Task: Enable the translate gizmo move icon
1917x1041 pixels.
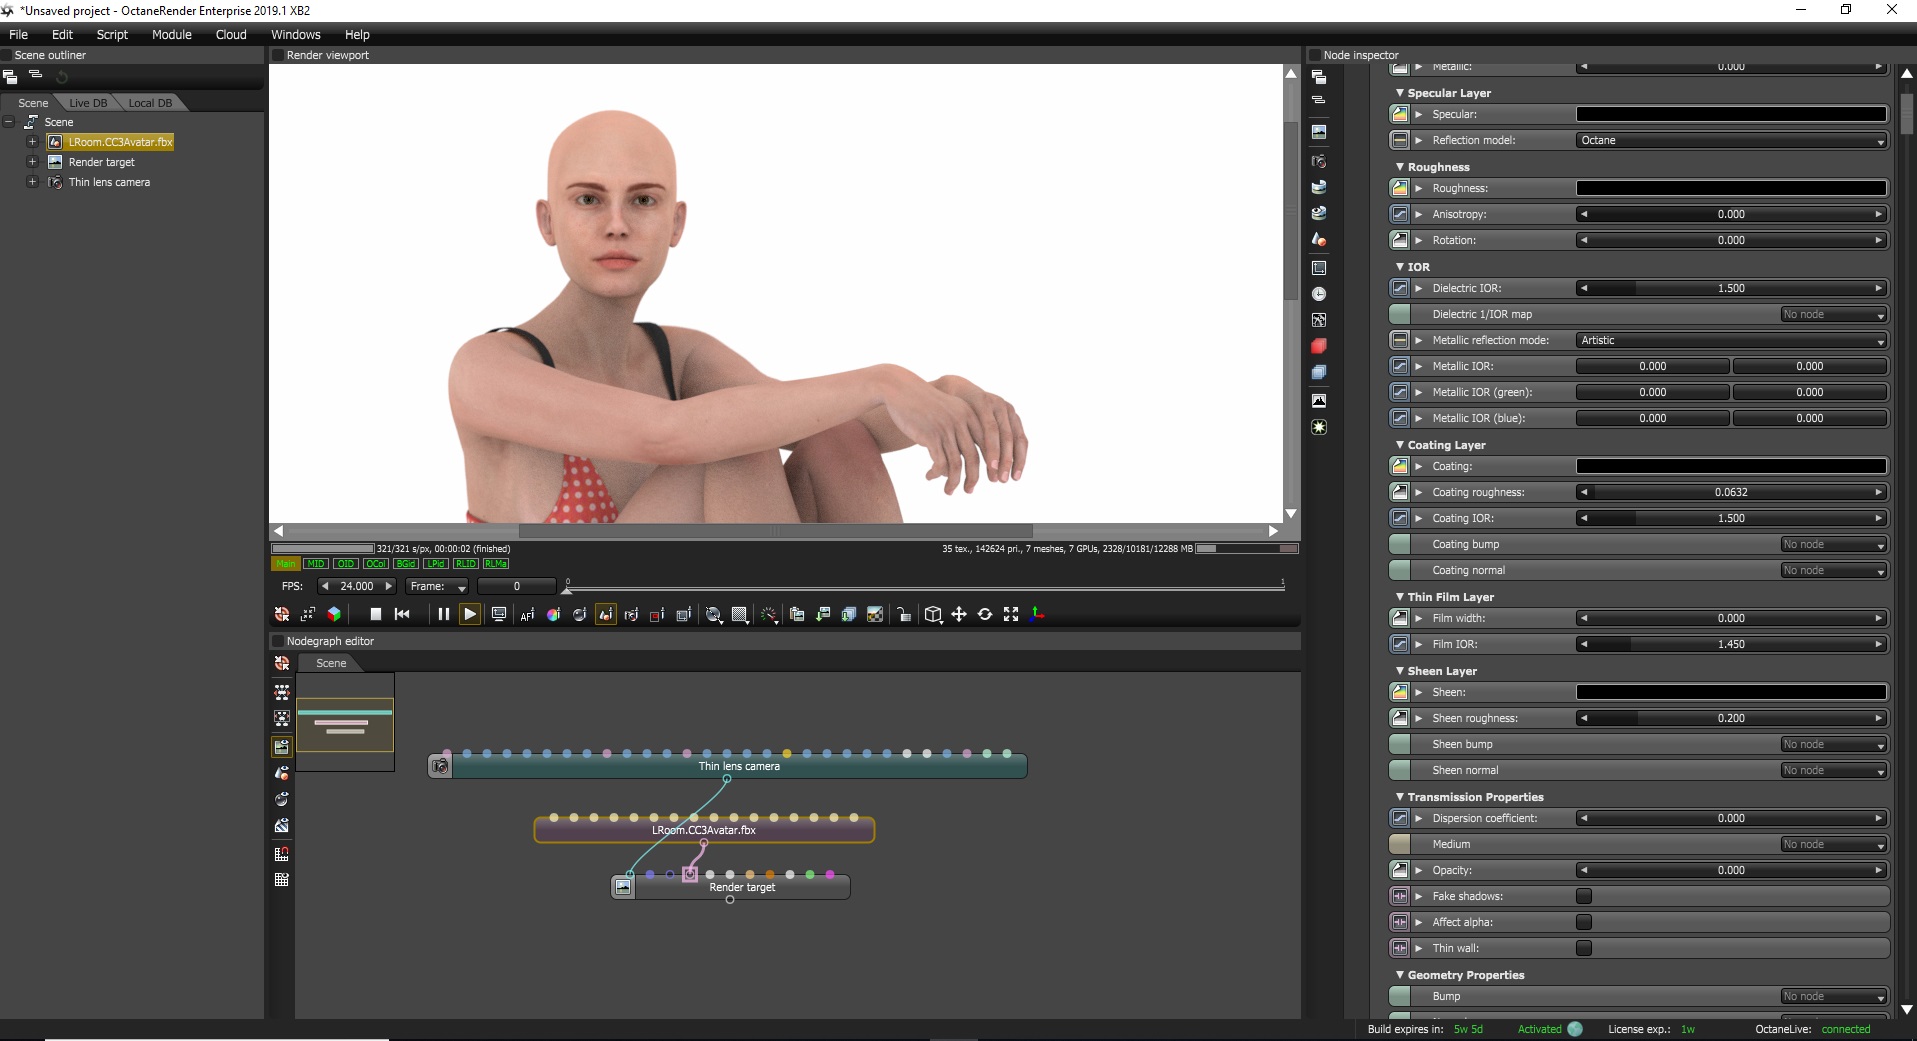Action: [959, 615]
